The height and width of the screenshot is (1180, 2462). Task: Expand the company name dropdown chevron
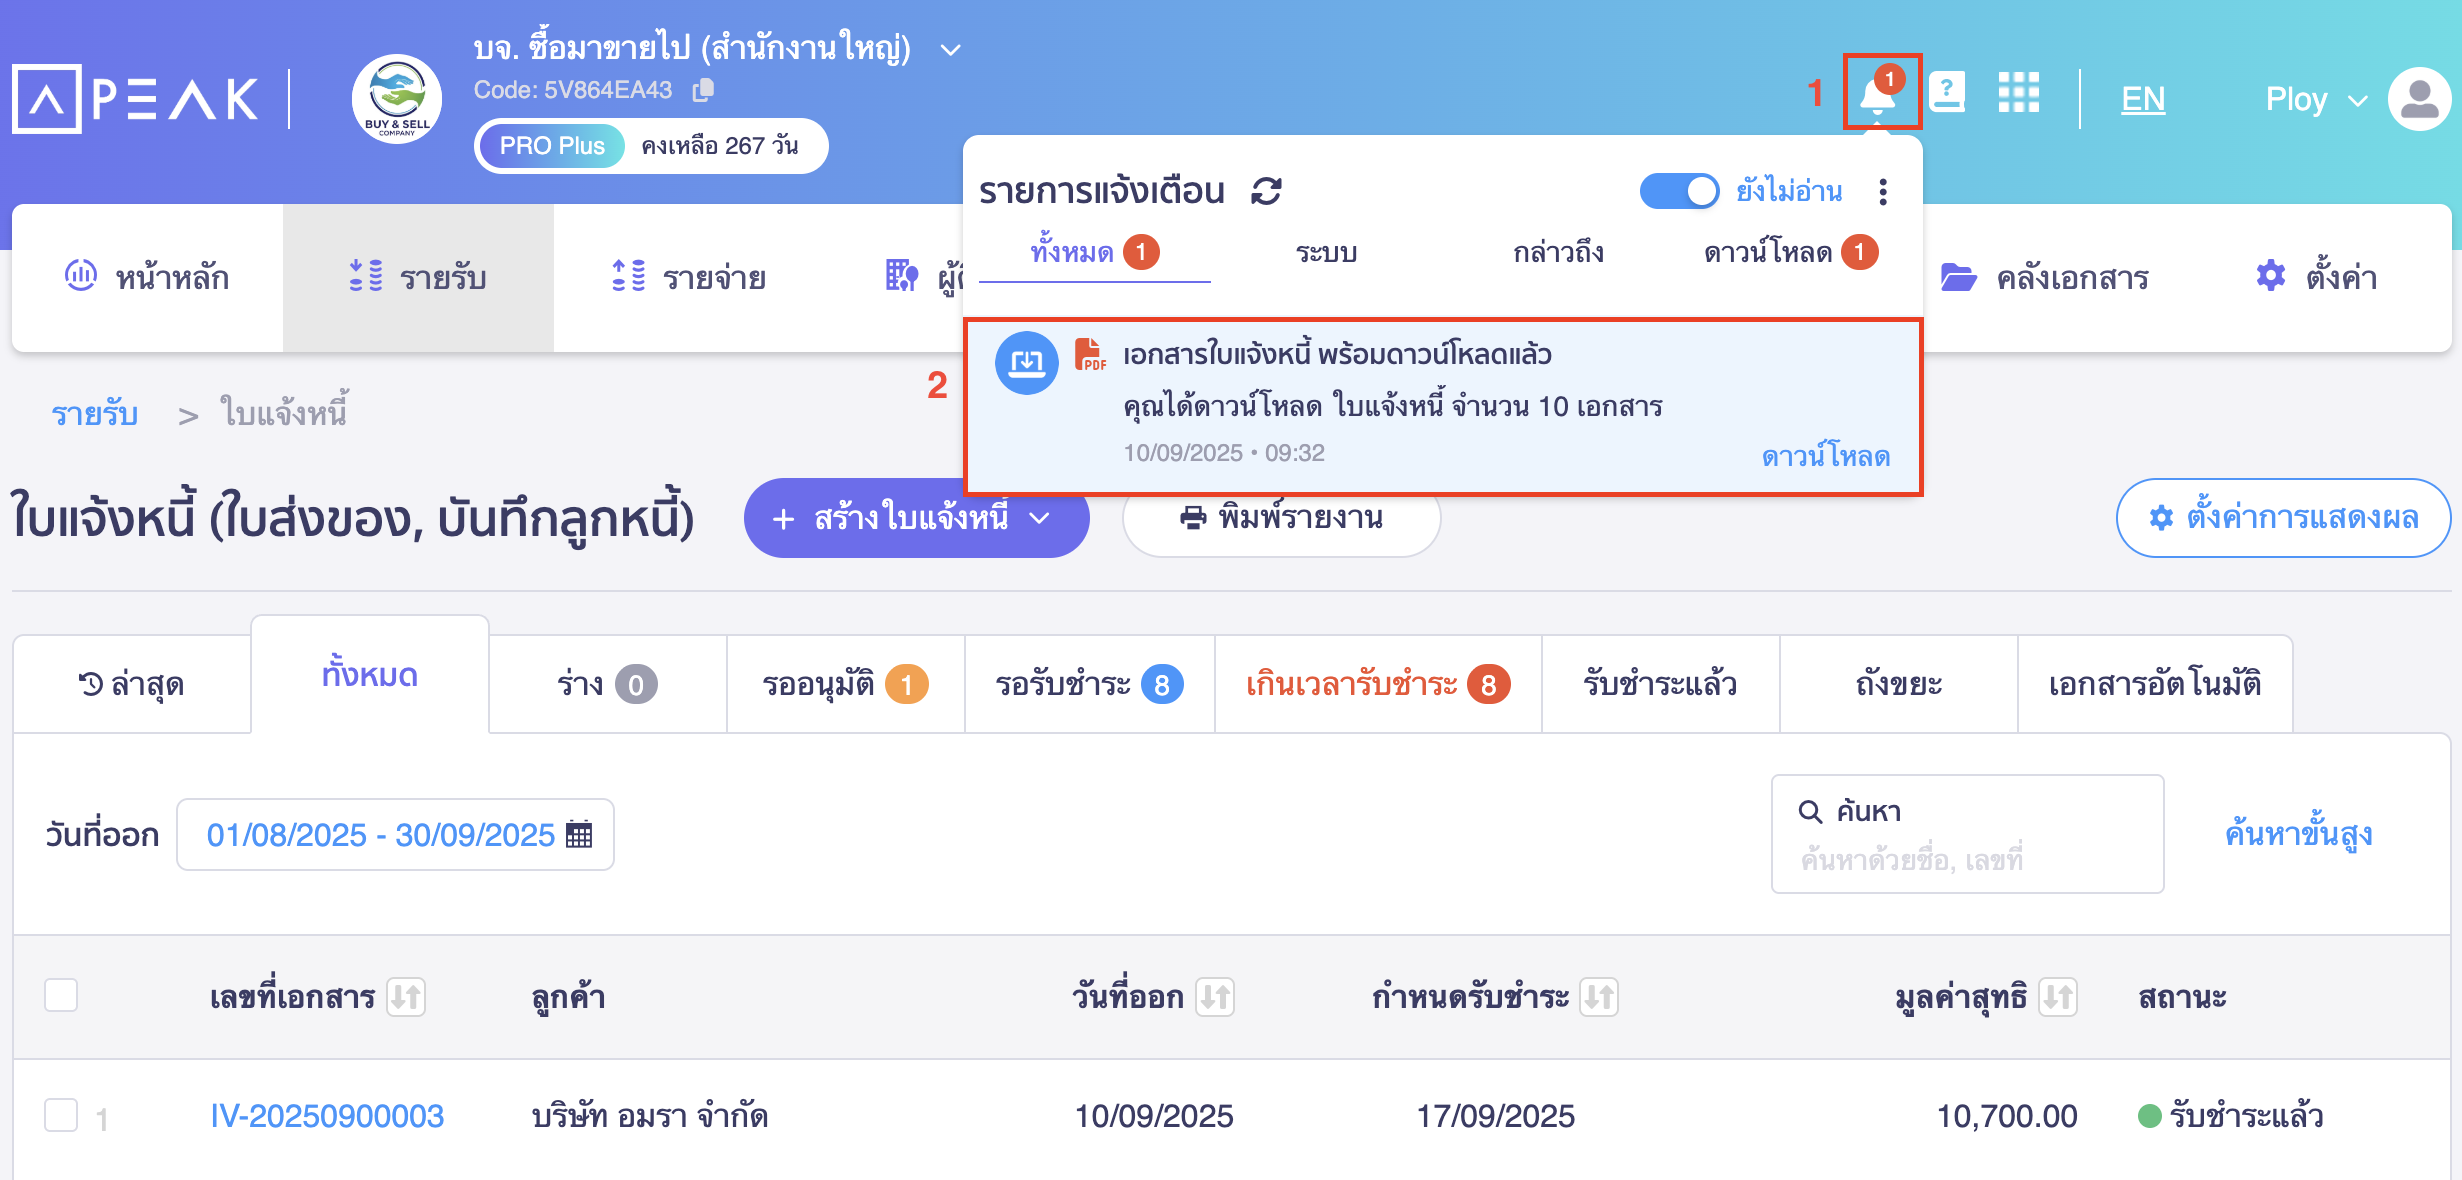coord(951,49)
